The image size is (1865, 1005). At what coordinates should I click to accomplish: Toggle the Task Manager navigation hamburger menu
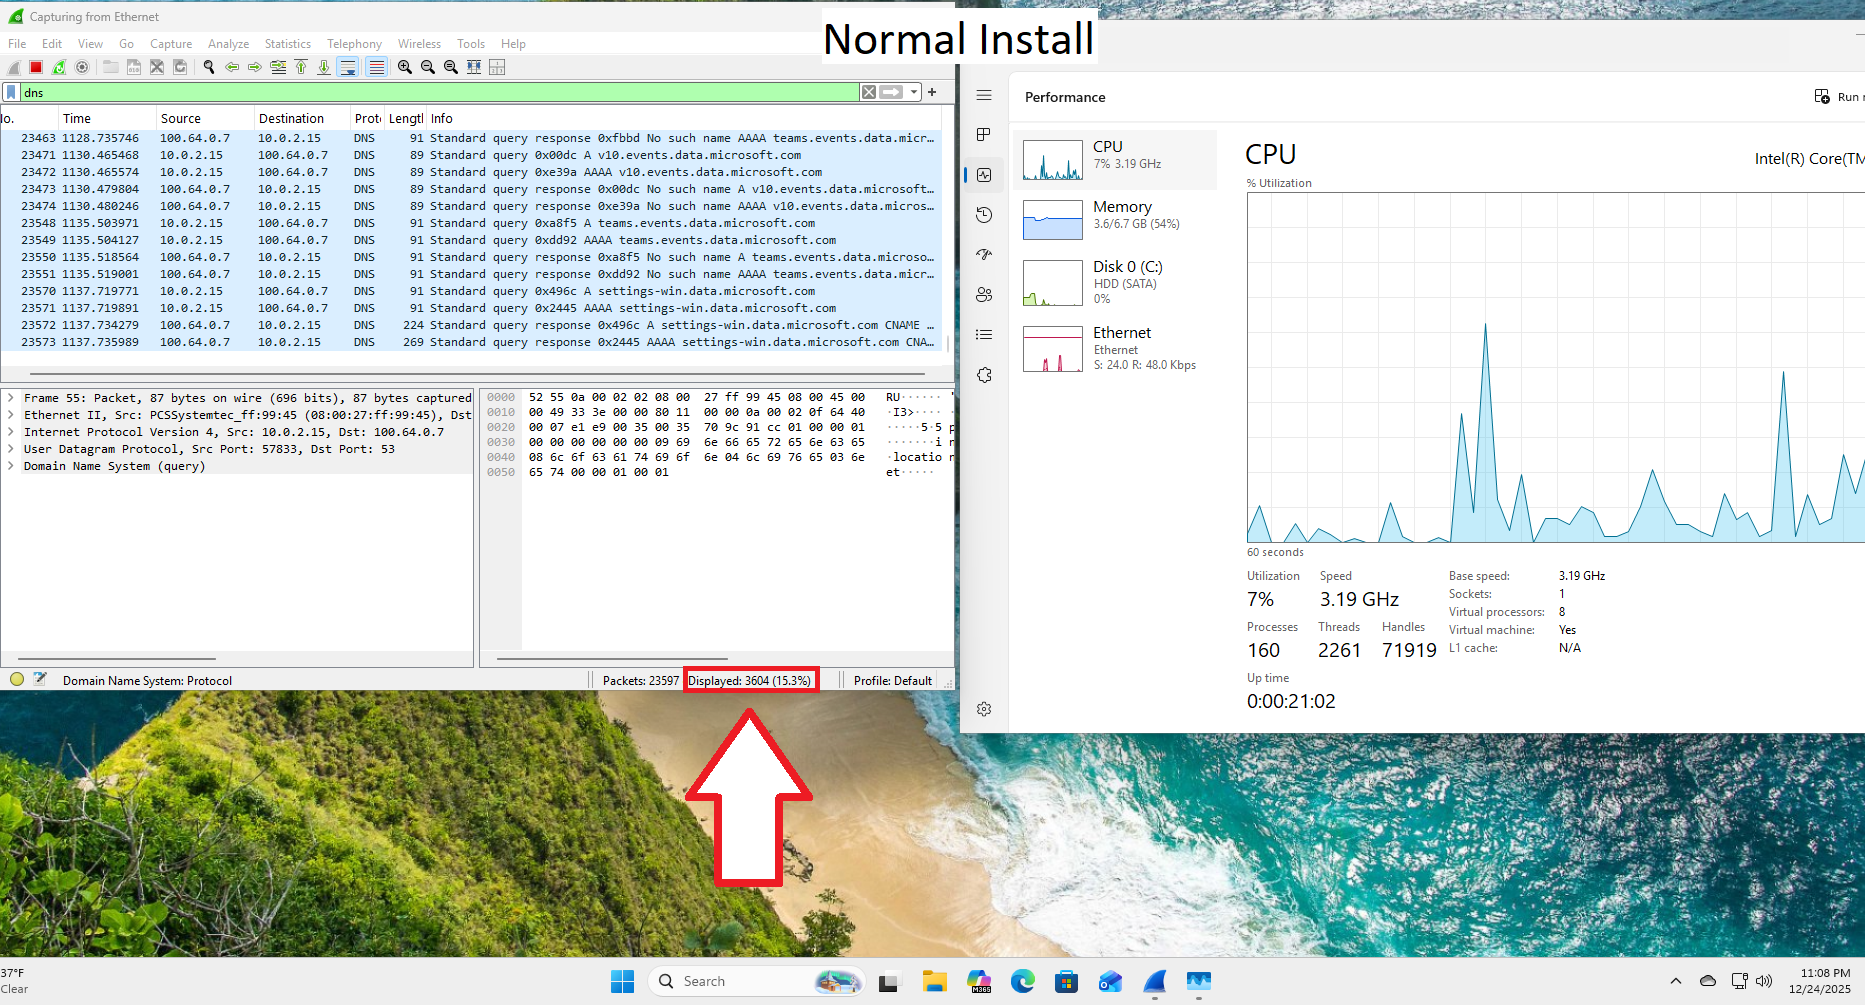[984, 95]
